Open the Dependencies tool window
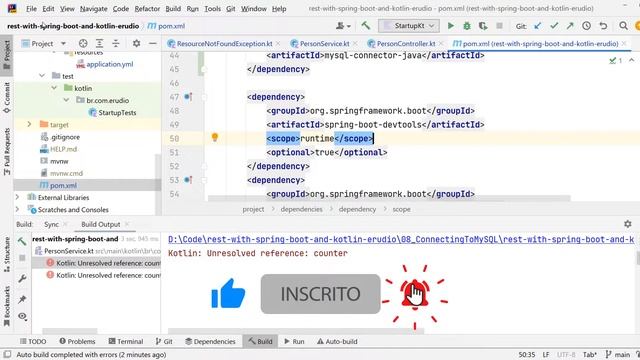 coord(210,341)
